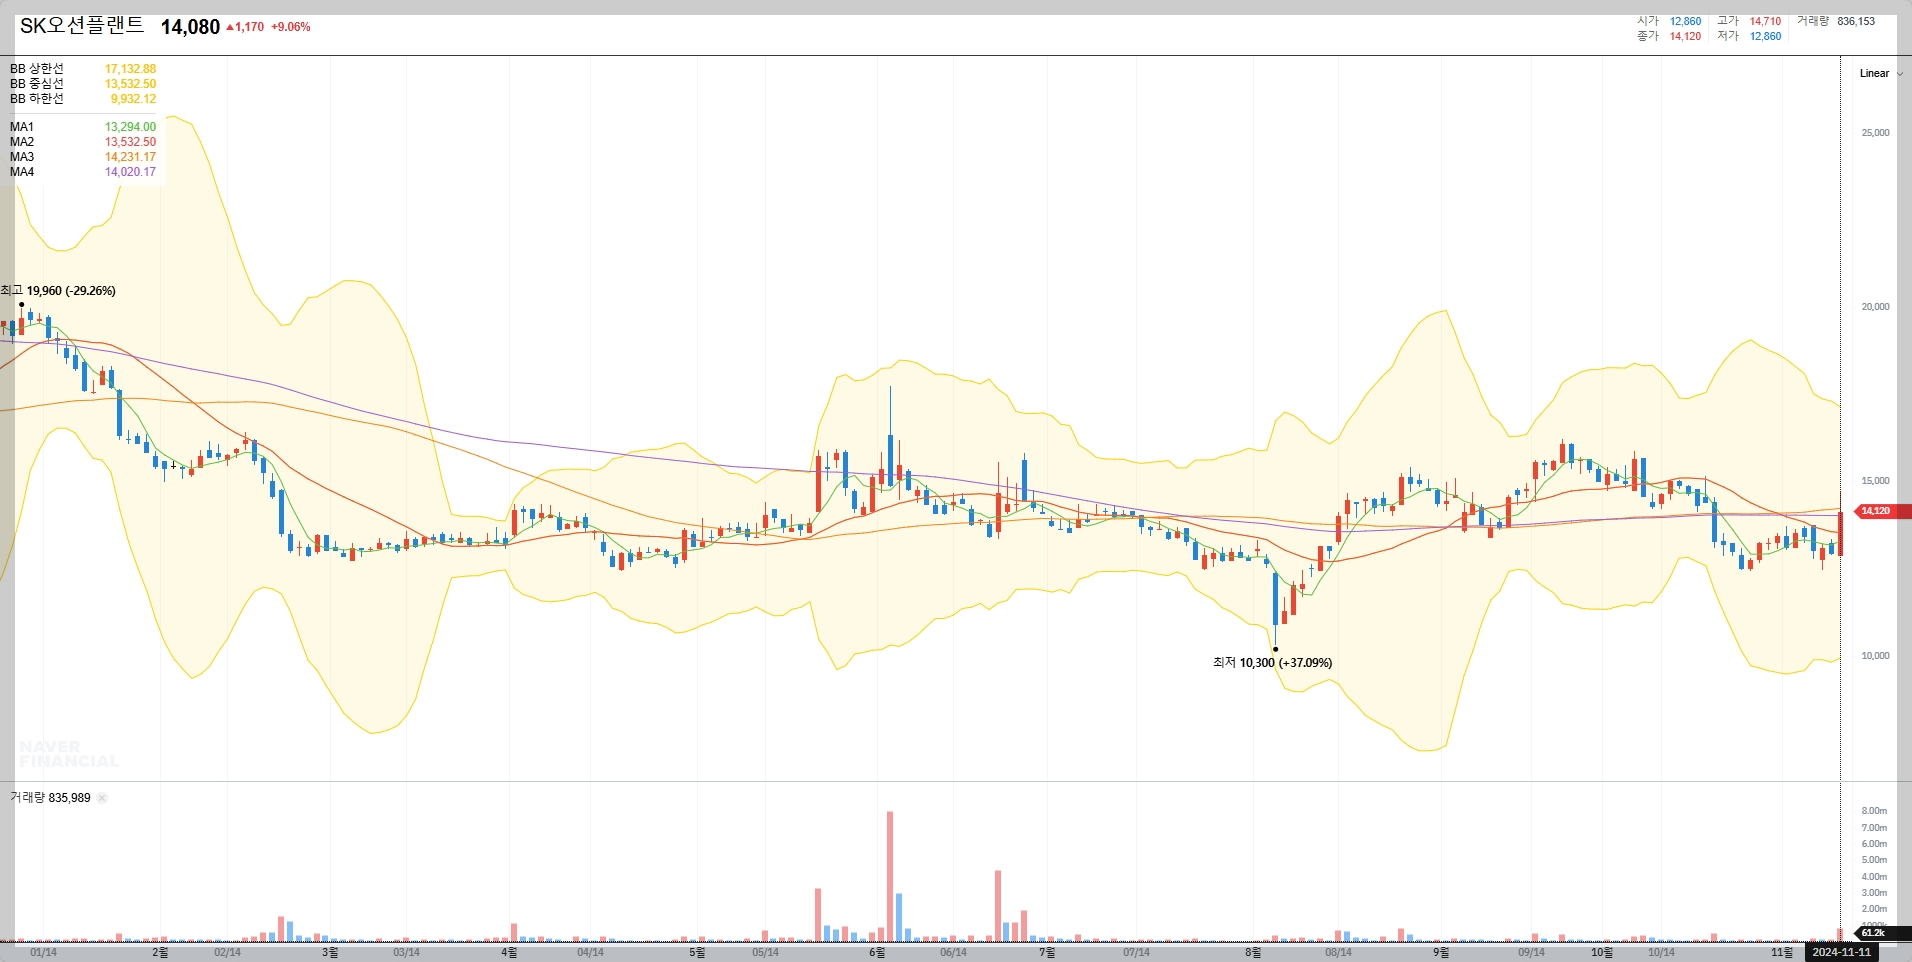Click the 15,000 price axis label
This screenshot has height=962, width=1912.
[x=1875, y=481]
